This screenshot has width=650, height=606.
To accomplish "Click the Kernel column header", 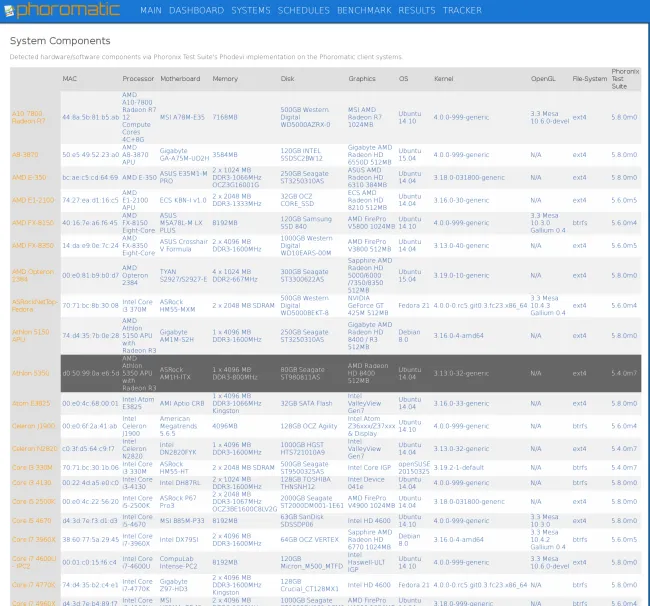I will [444, 79].
